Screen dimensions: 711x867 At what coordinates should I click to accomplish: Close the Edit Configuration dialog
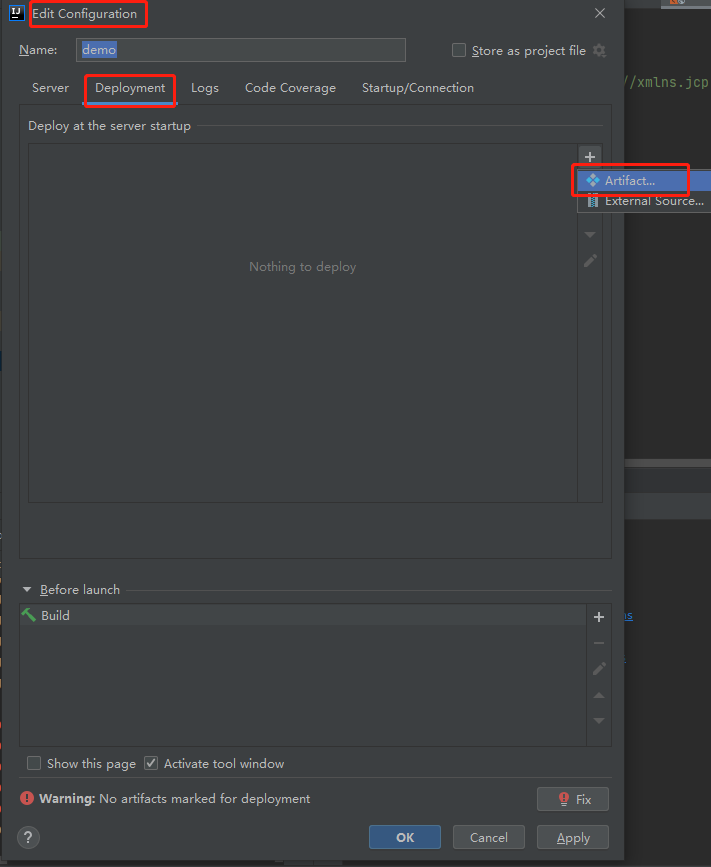[x=600, y=13]
